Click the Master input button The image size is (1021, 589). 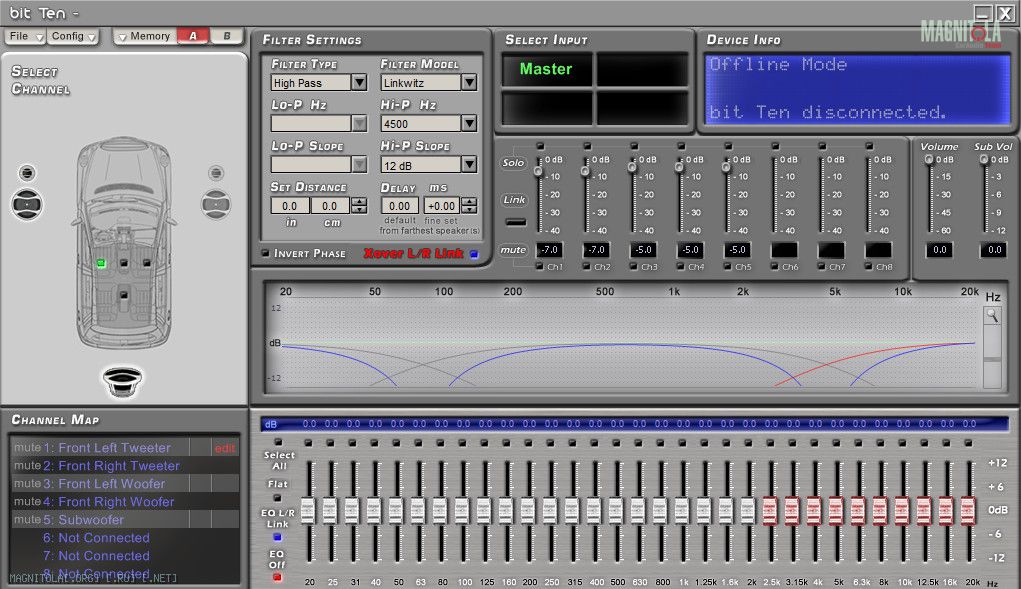[x=546, y=69]
